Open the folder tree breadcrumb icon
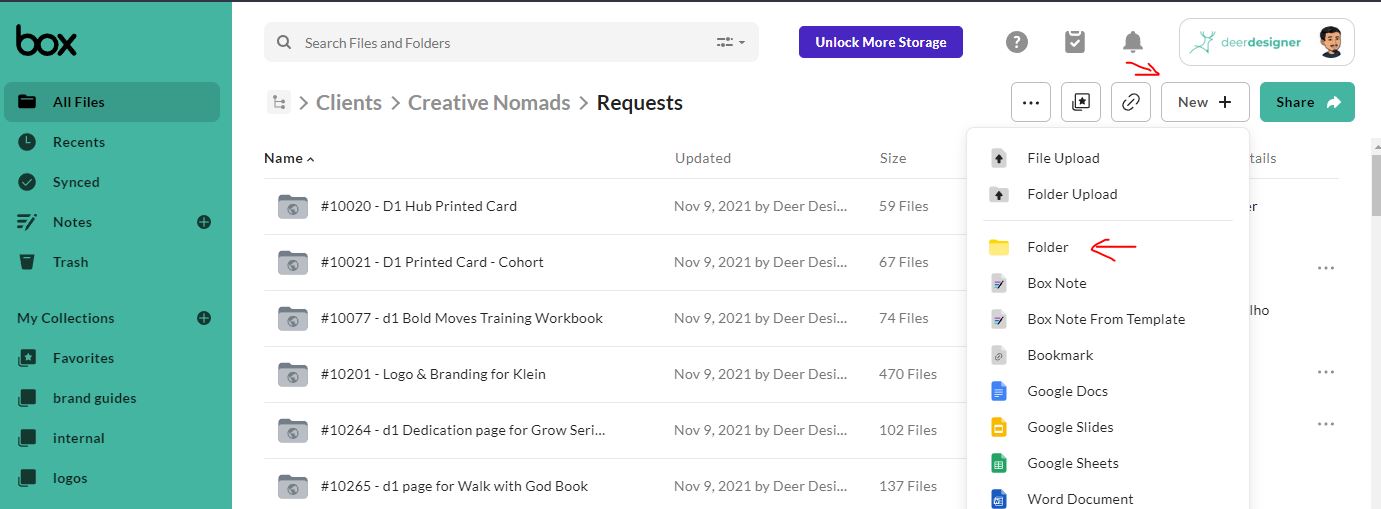This screenshot has height=509, width=1381. 279,102
